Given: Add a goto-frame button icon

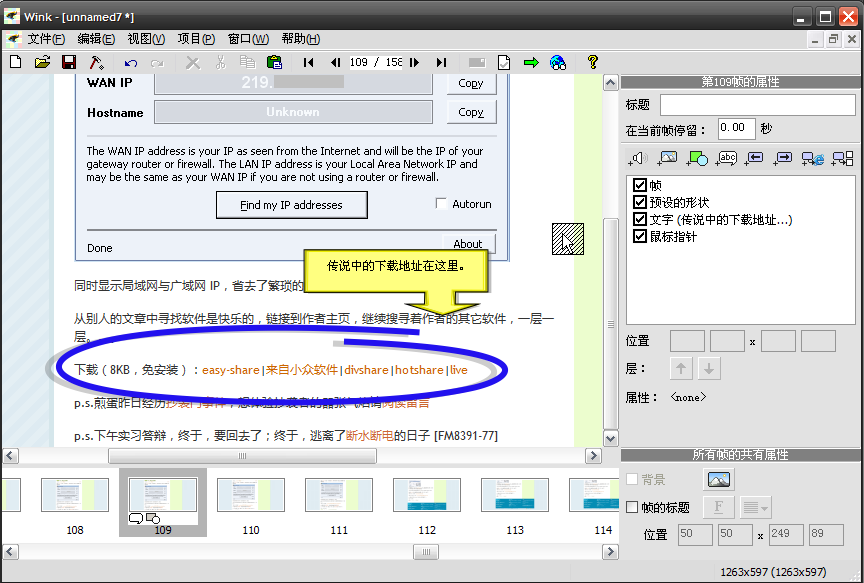Looking at the screenshot, I should coord(843,159).
